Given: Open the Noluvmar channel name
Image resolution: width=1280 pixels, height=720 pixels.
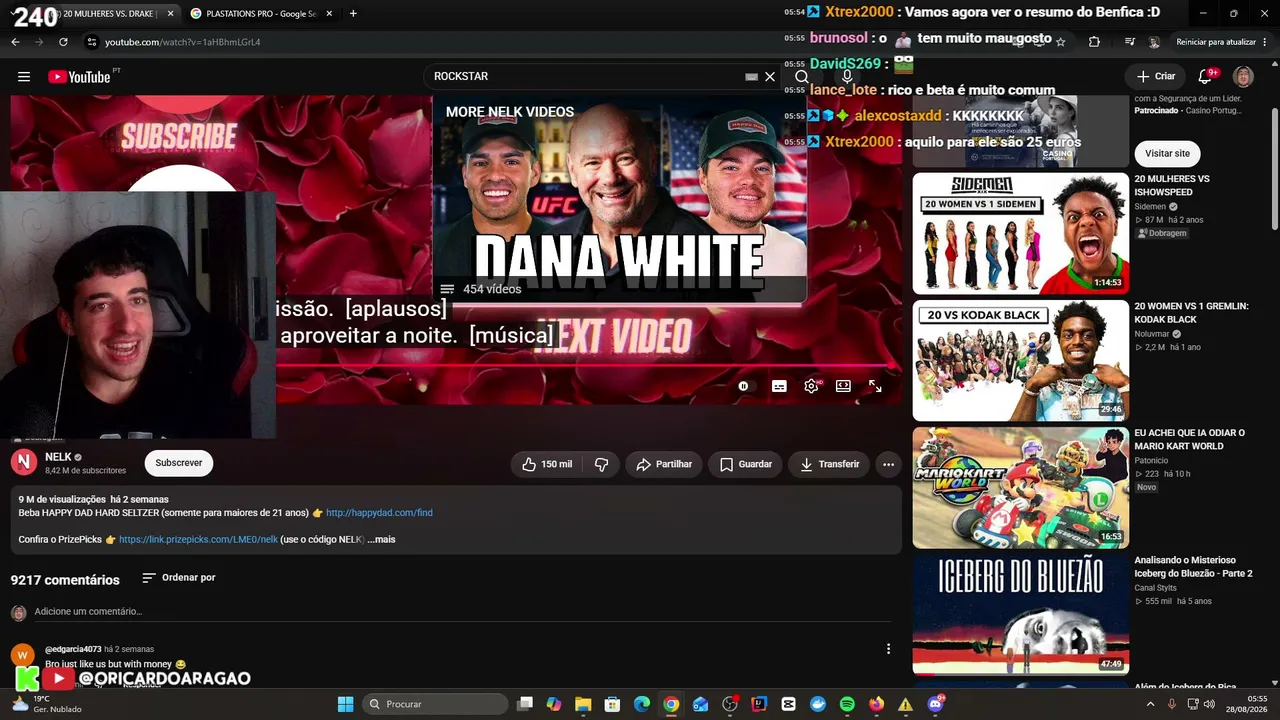Looking at the screenshot, I should coord(1152,334).
